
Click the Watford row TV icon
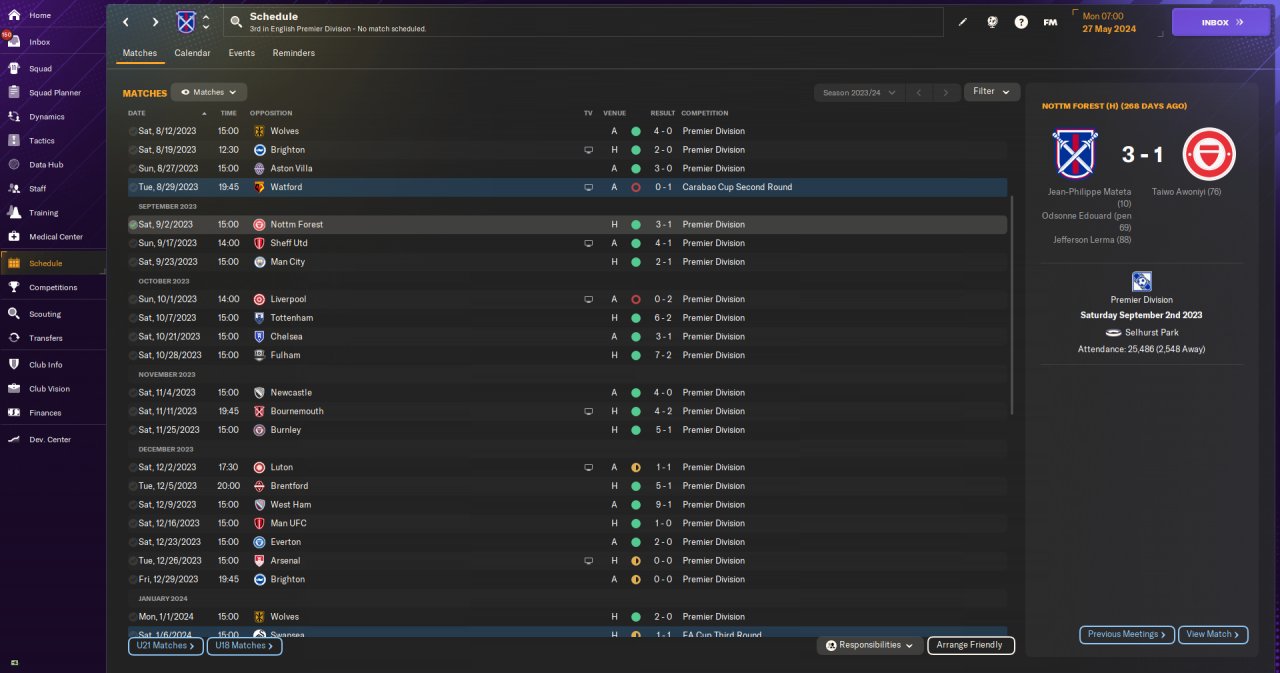[588, 187]
